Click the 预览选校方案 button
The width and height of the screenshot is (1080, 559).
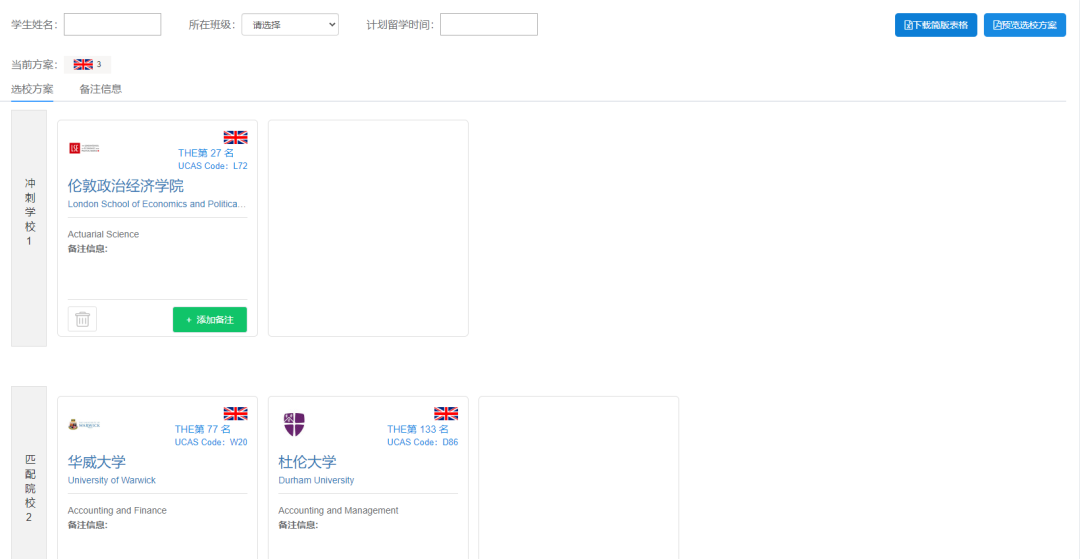click(x=1025, y=25)
